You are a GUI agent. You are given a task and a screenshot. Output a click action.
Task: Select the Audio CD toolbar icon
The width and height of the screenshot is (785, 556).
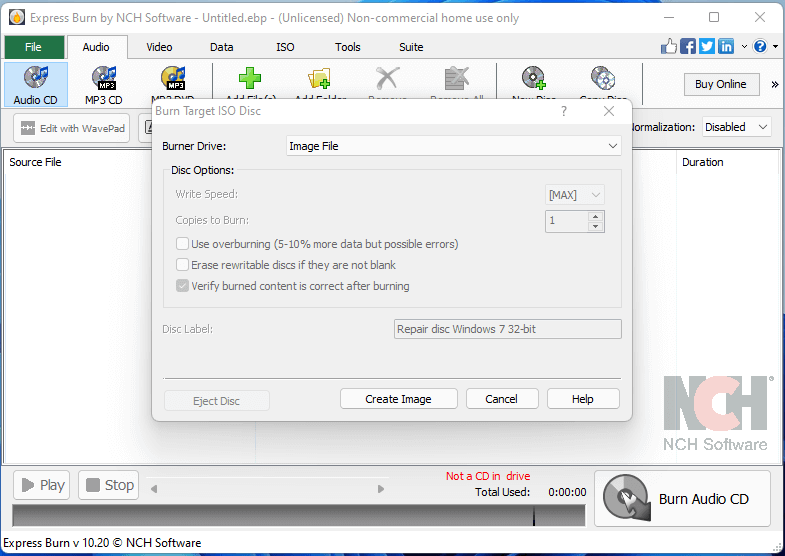click(x=36, y=85)
